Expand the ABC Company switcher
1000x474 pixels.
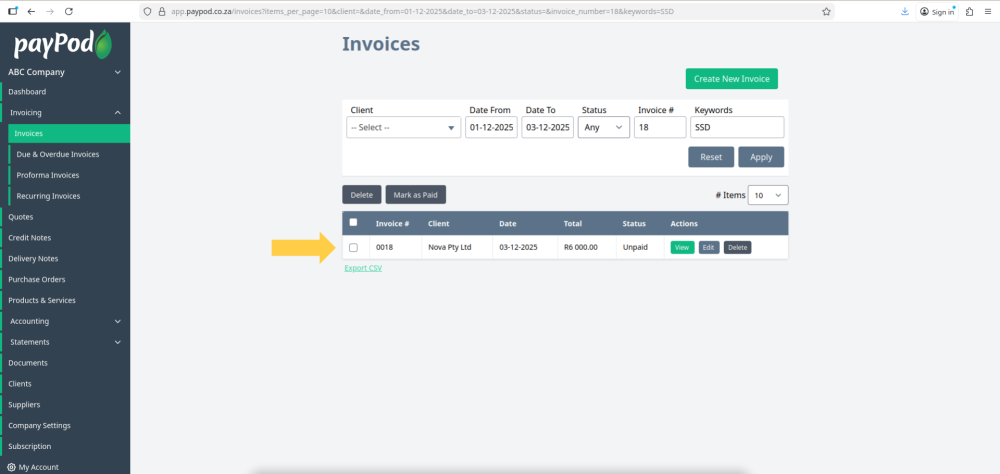tap(117, 72)
